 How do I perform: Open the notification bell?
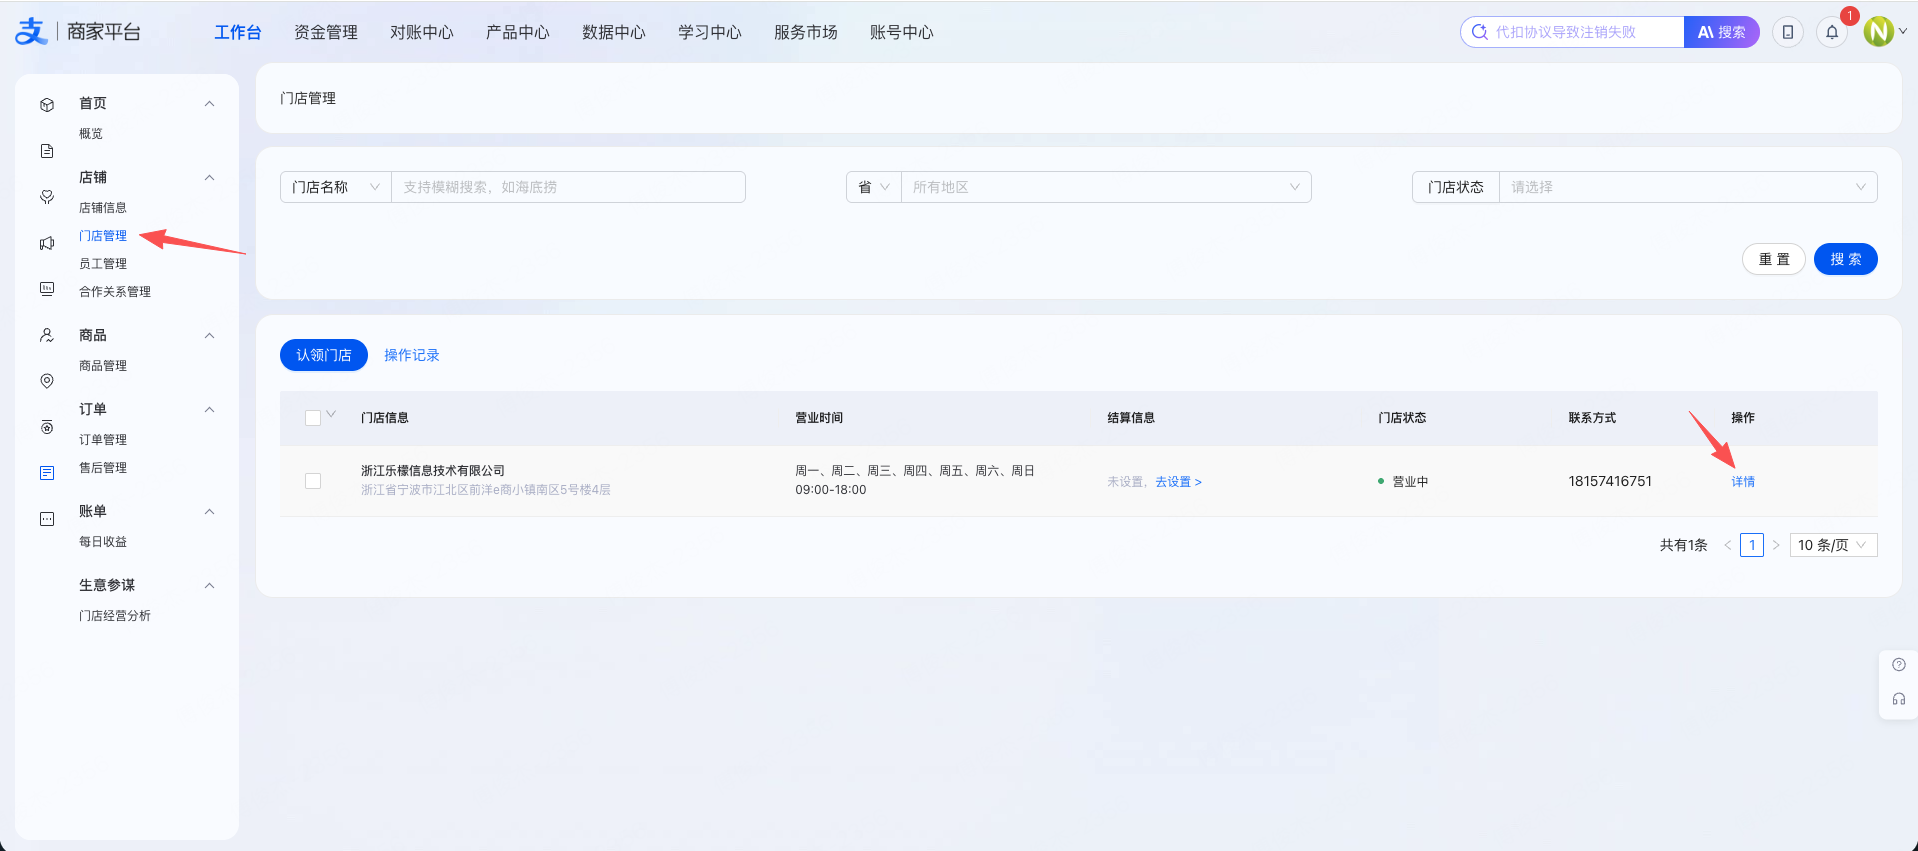(x=1832, y=32)
